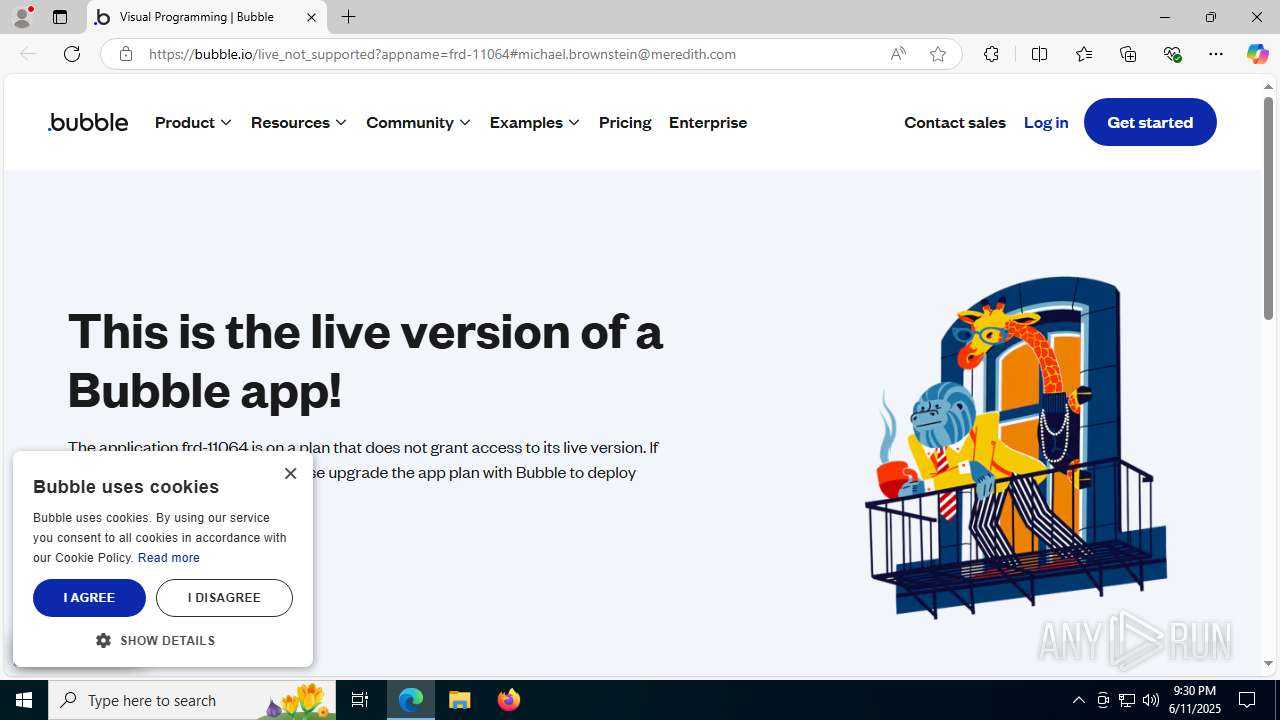Close the Visual Programming Bubble tab
Viewport: 1280px width, 720px height.
click(x=311, y=17)
